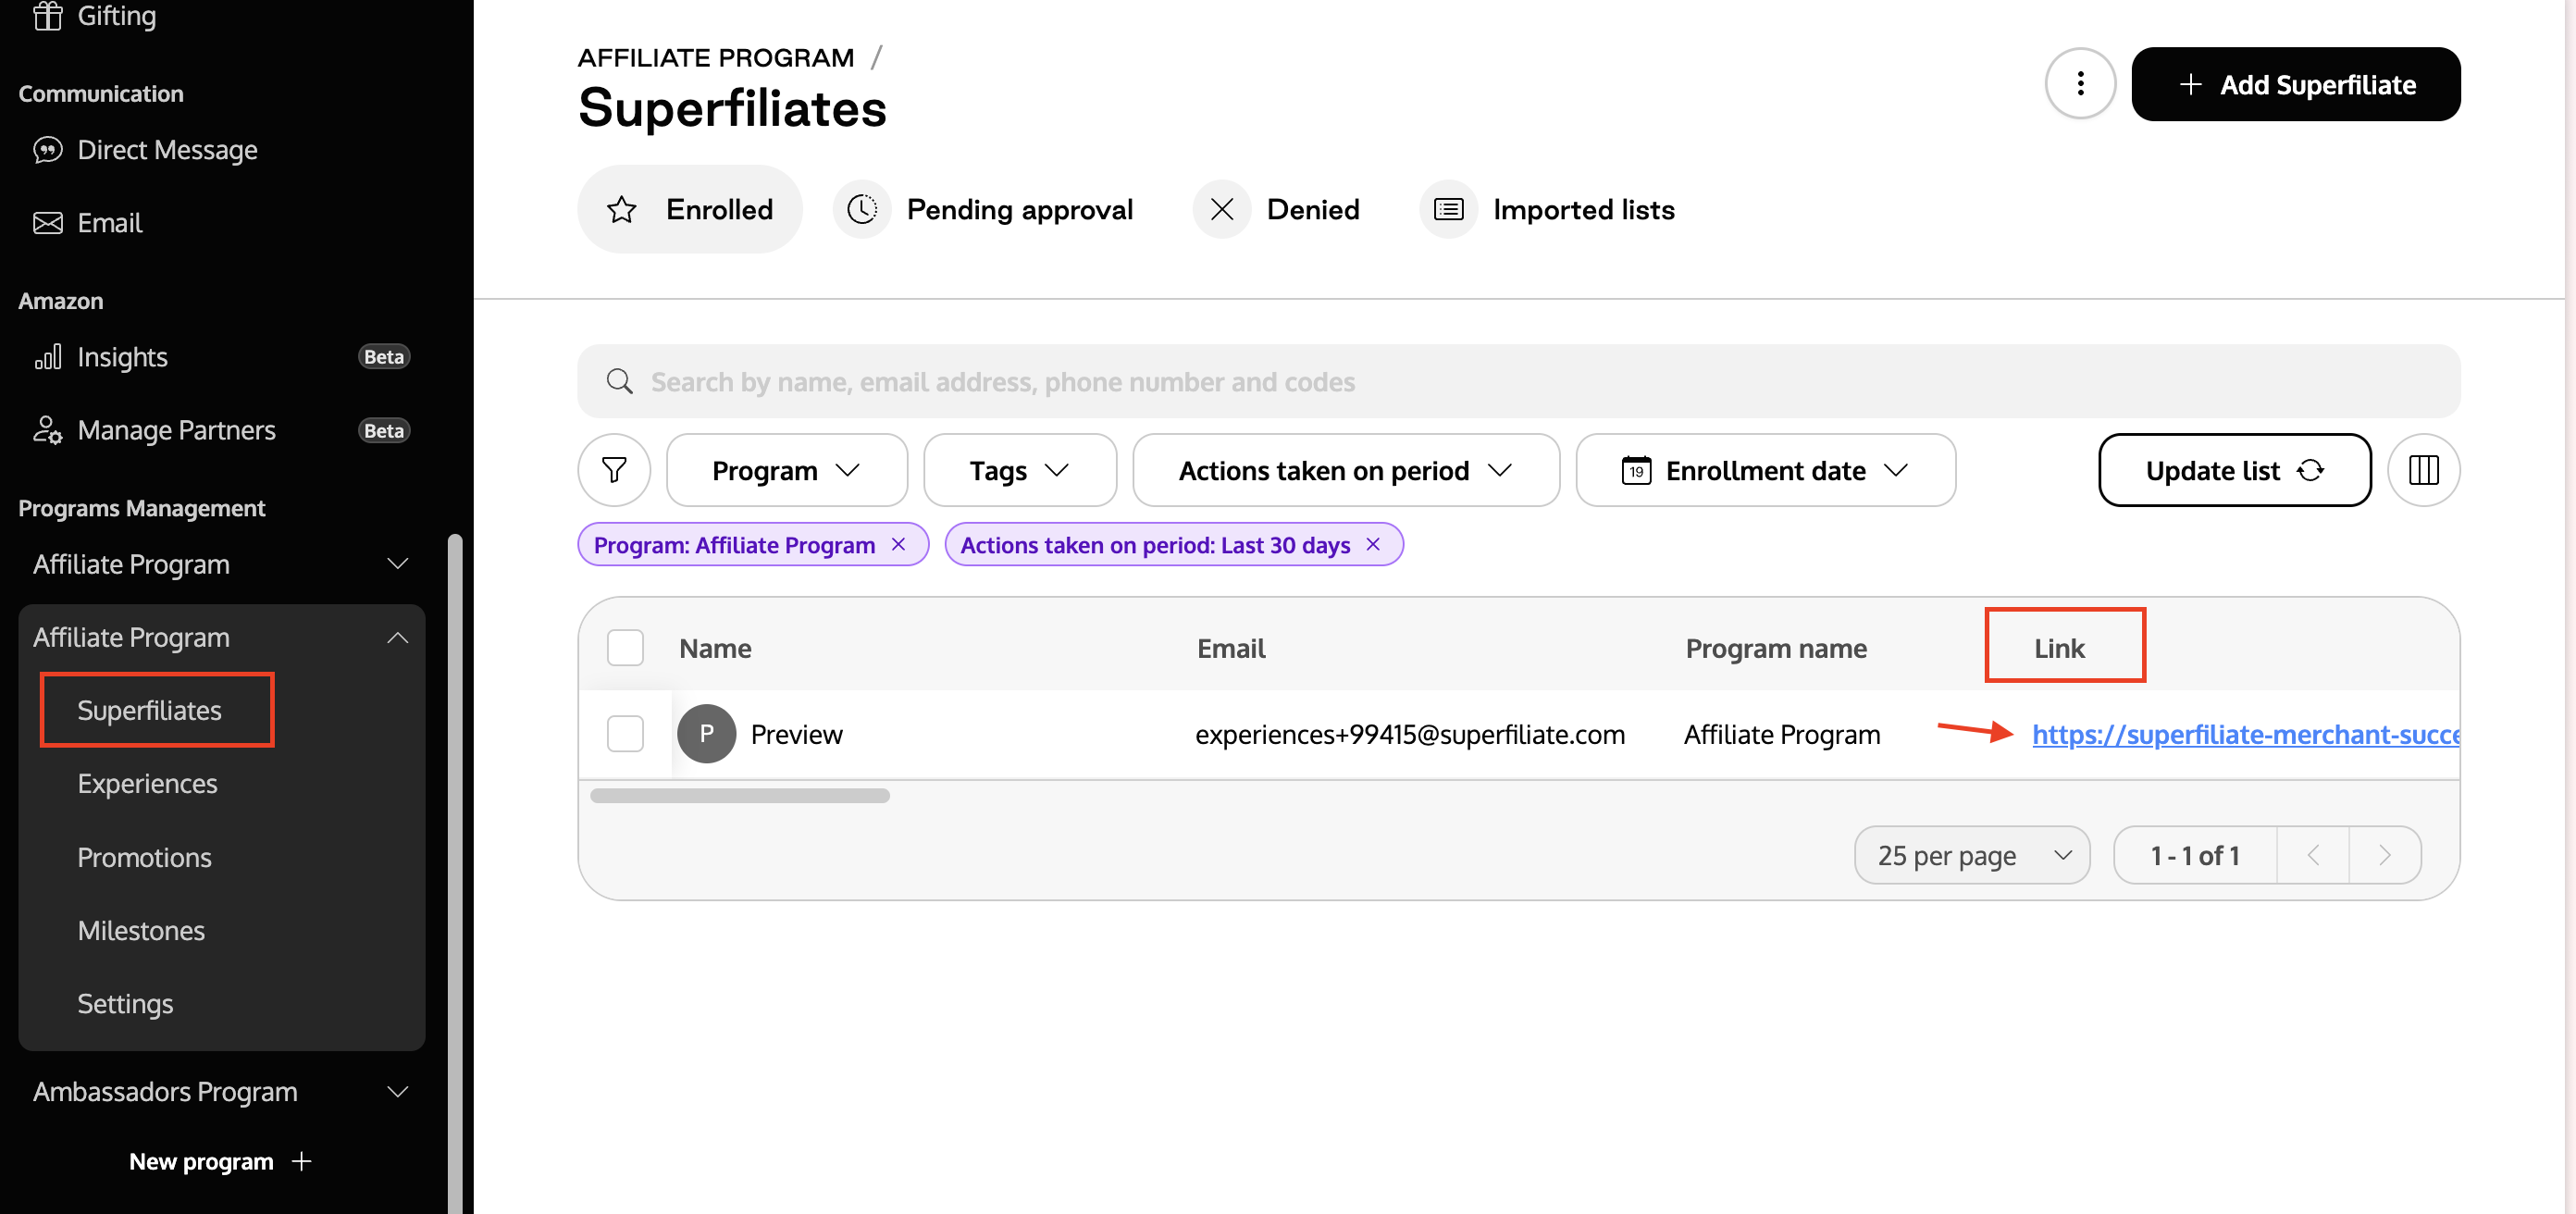
Task: Remove the Program: Affiliate Program filter chip
Action: 898,544
